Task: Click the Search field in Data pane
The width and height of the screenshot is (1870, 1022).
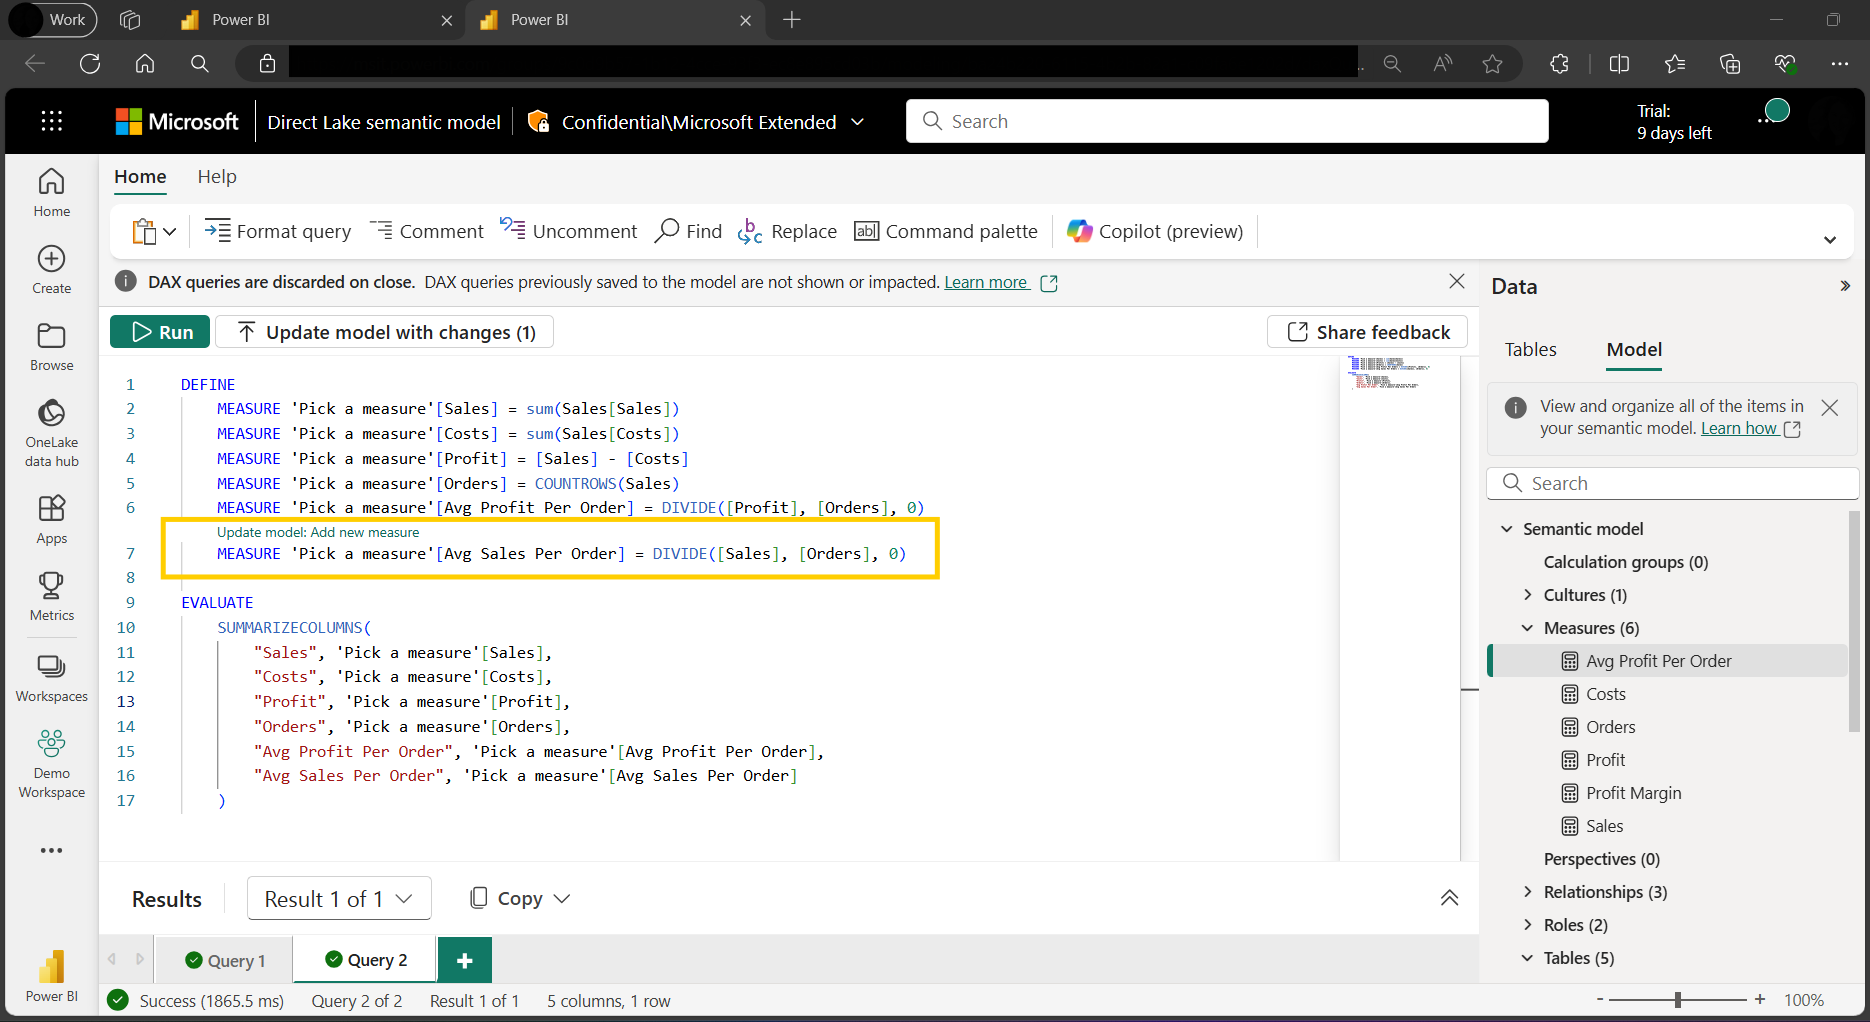Action: tap(1672, 483)
